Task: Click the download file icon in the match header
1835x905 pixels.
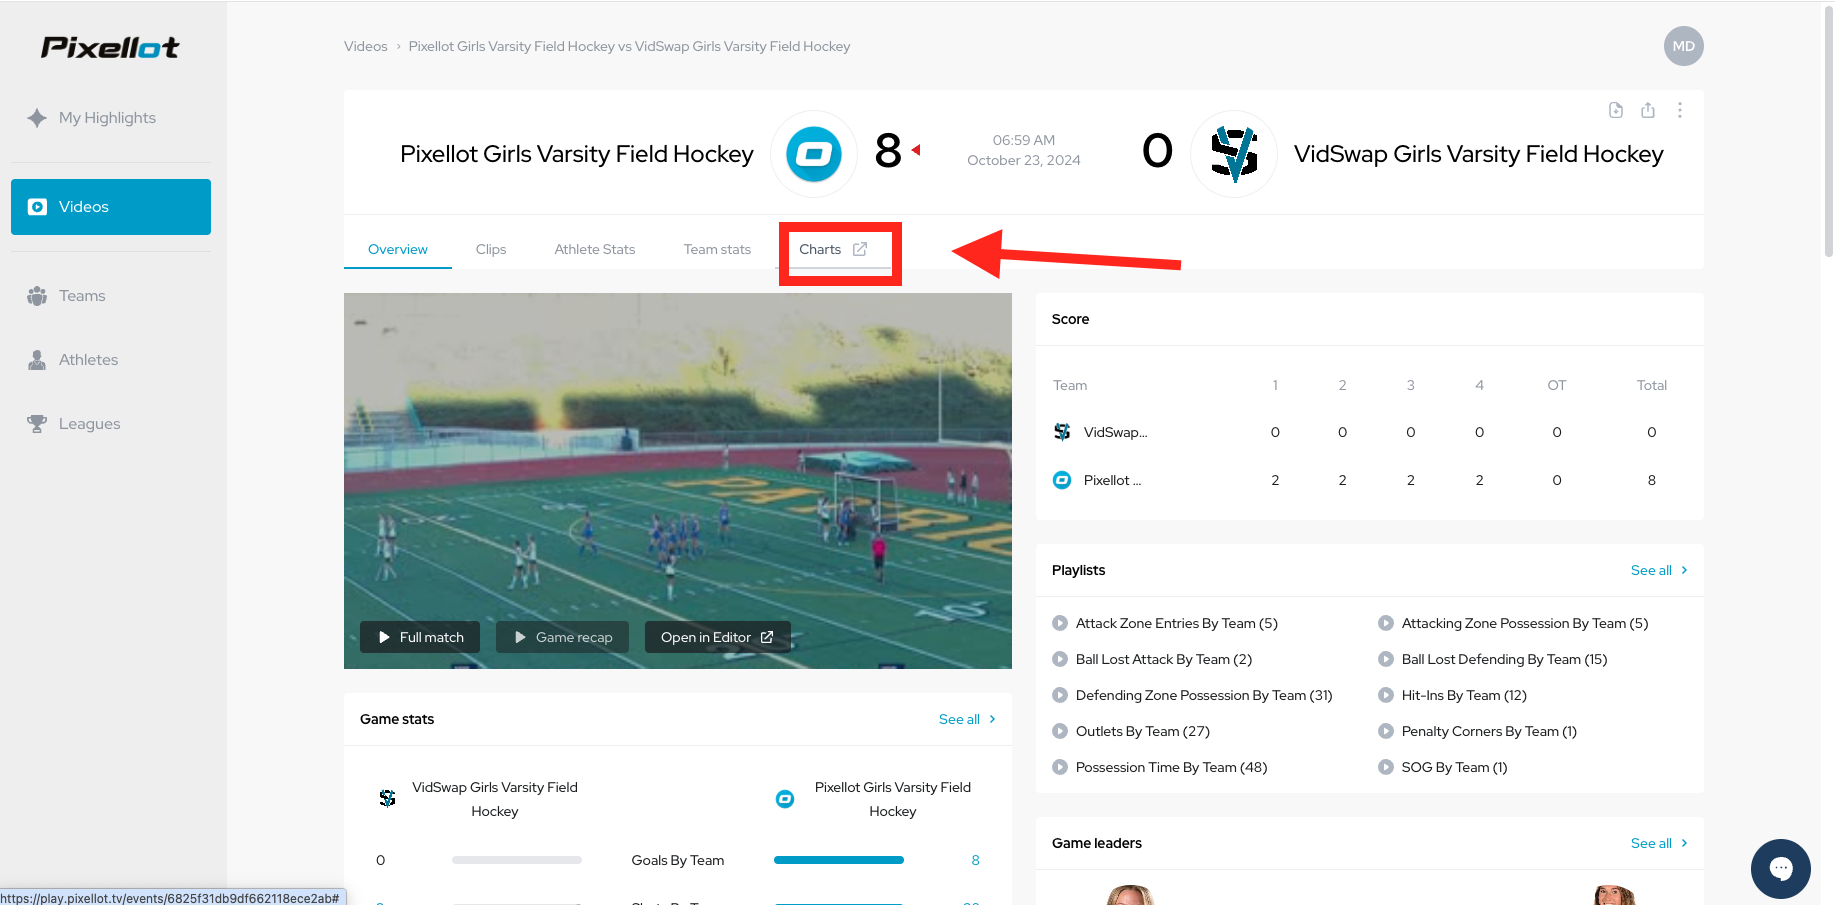Action: [1616, 110]
